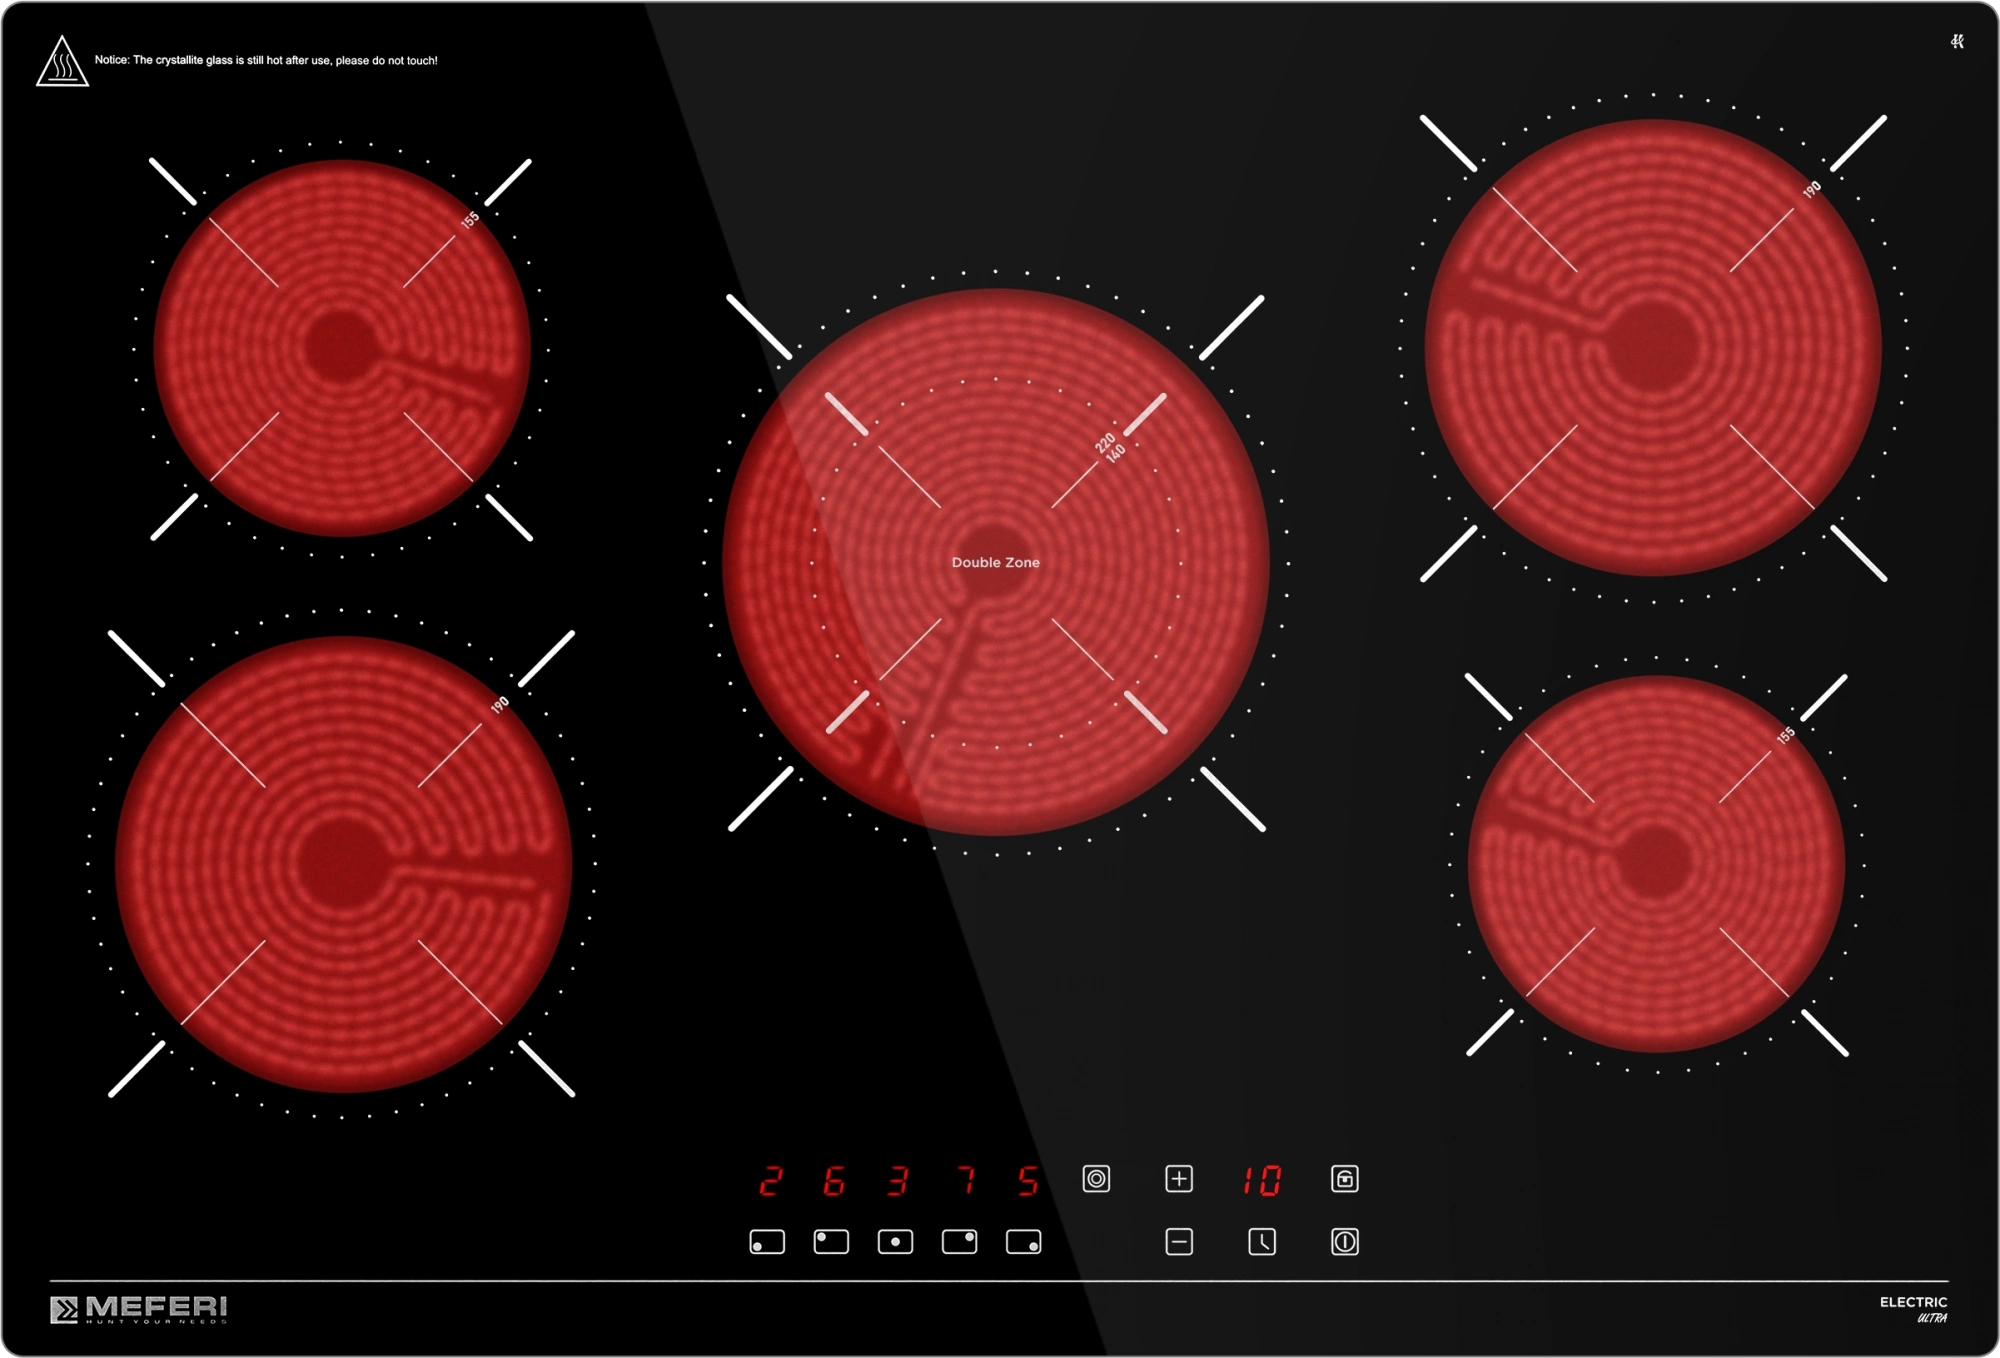Viewport: 2000px width, 1358px height.
Task: Select the bottom-right burner zone key
Action: pos(1023,1242)
